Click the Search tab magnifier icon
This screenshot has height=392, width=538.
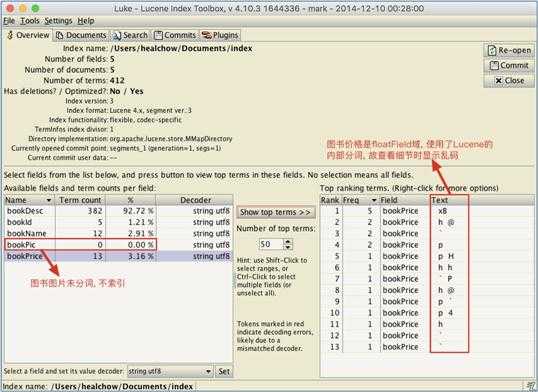point(117,36)
